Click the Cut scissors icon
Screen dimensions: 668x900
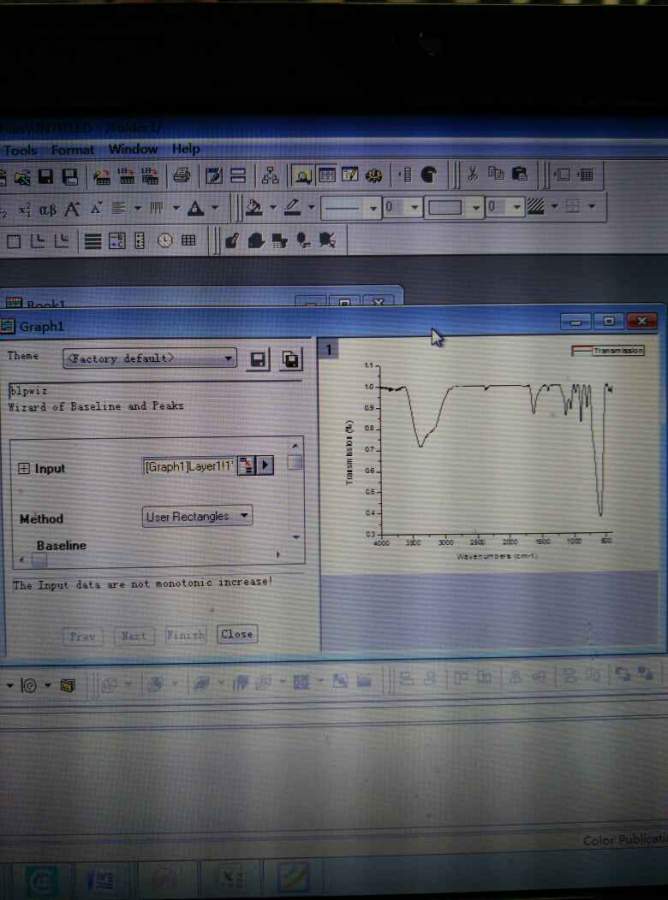tap(472, 174)
